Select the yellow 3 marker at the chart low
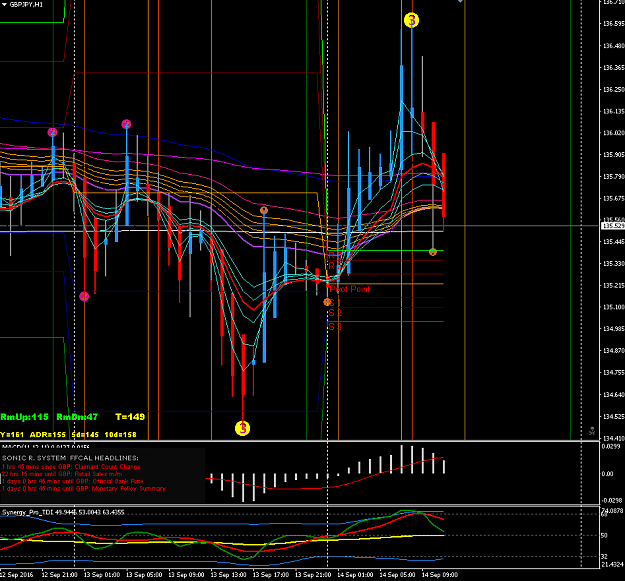Screen dimensions: 625x581 click(x=242, y=428)
